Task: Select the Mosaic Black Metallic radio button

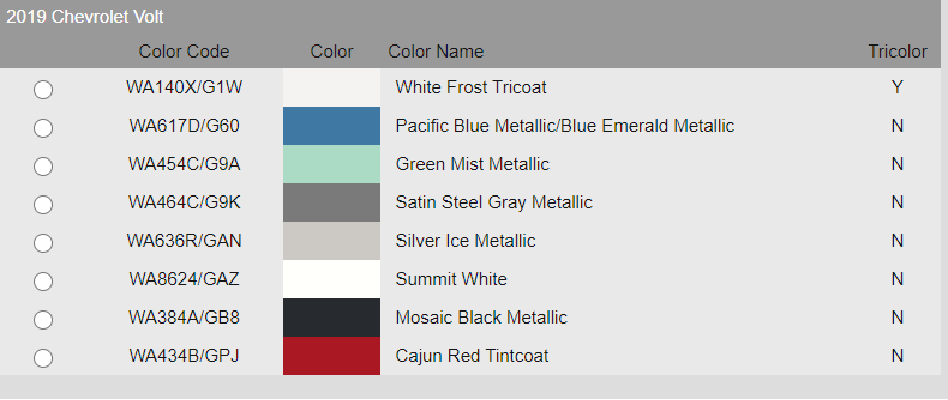Action: pyautogui.click(x=43, y=320)
